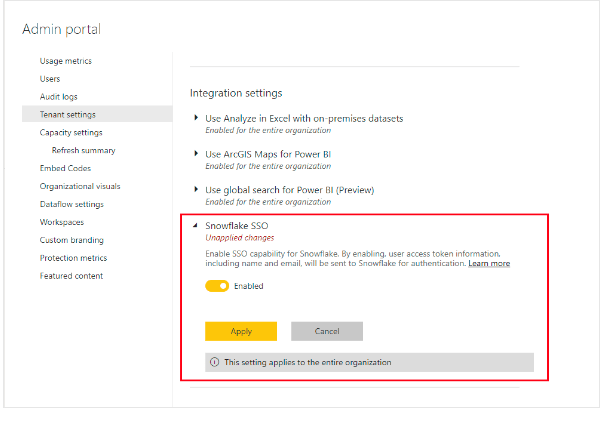
Task: Click 'Use global search for Power BI (Preview)' title
Action: pyautogui.click(x=290, y=190)
